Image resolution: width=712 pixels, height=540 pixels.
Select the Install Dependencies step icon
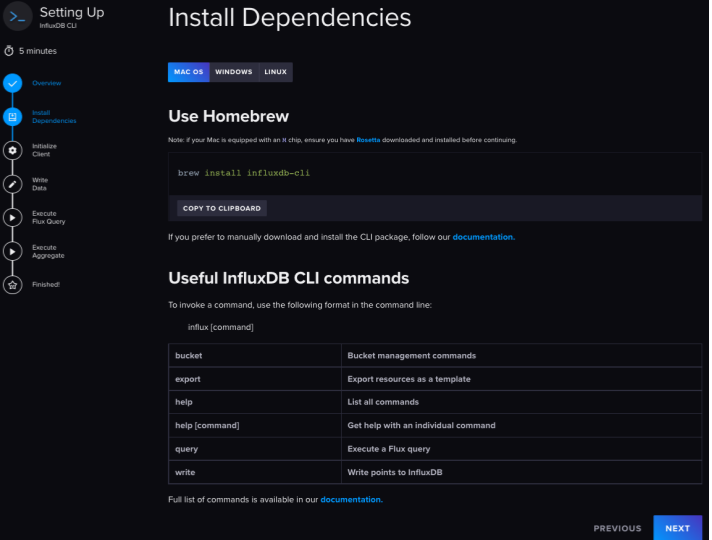click(13, 117)
